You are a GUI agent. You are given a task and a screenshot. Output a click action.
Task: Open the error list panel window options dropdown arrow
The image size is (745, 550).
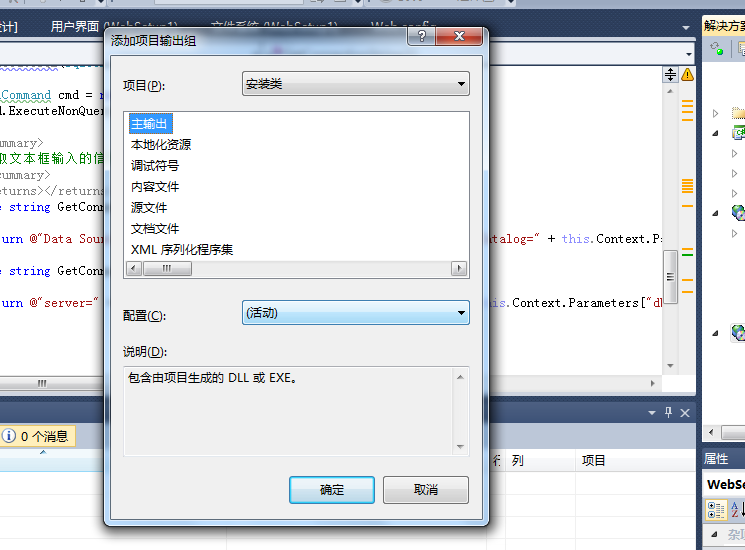[x=652, y=413]
